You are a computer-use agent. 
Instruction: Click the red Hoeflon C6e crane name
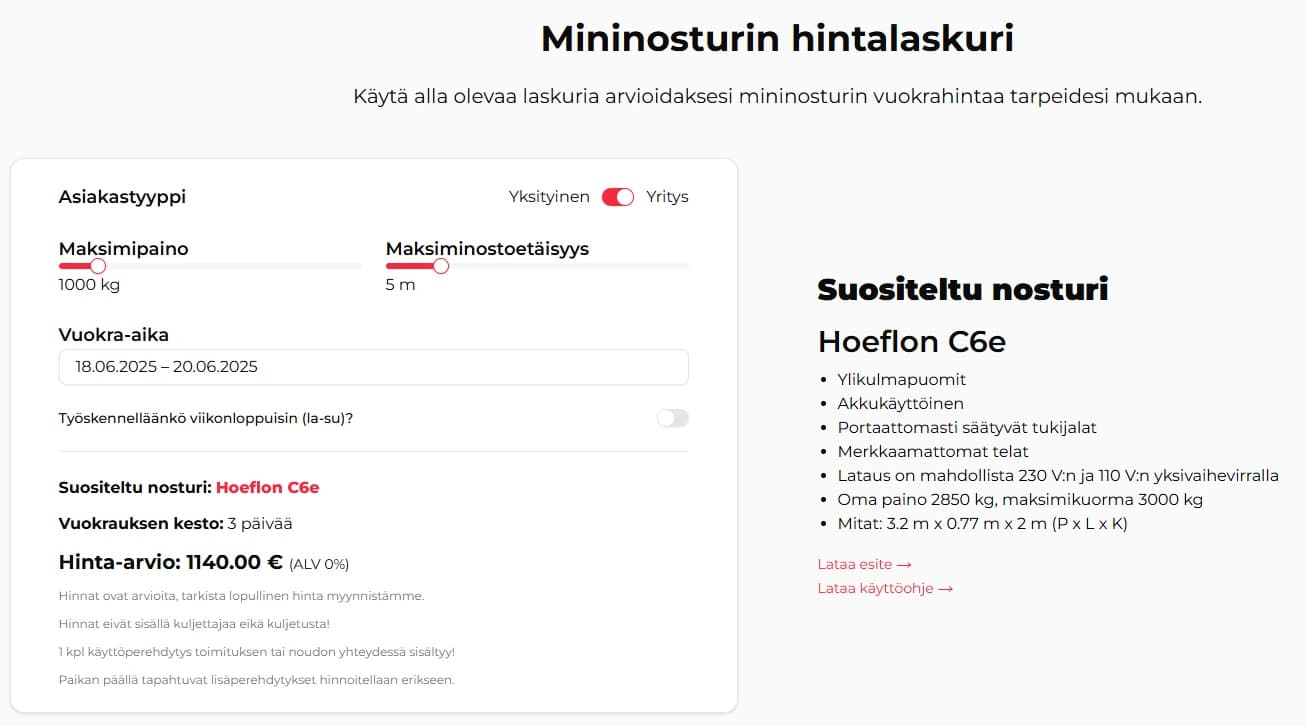click(x=268, y=488)
